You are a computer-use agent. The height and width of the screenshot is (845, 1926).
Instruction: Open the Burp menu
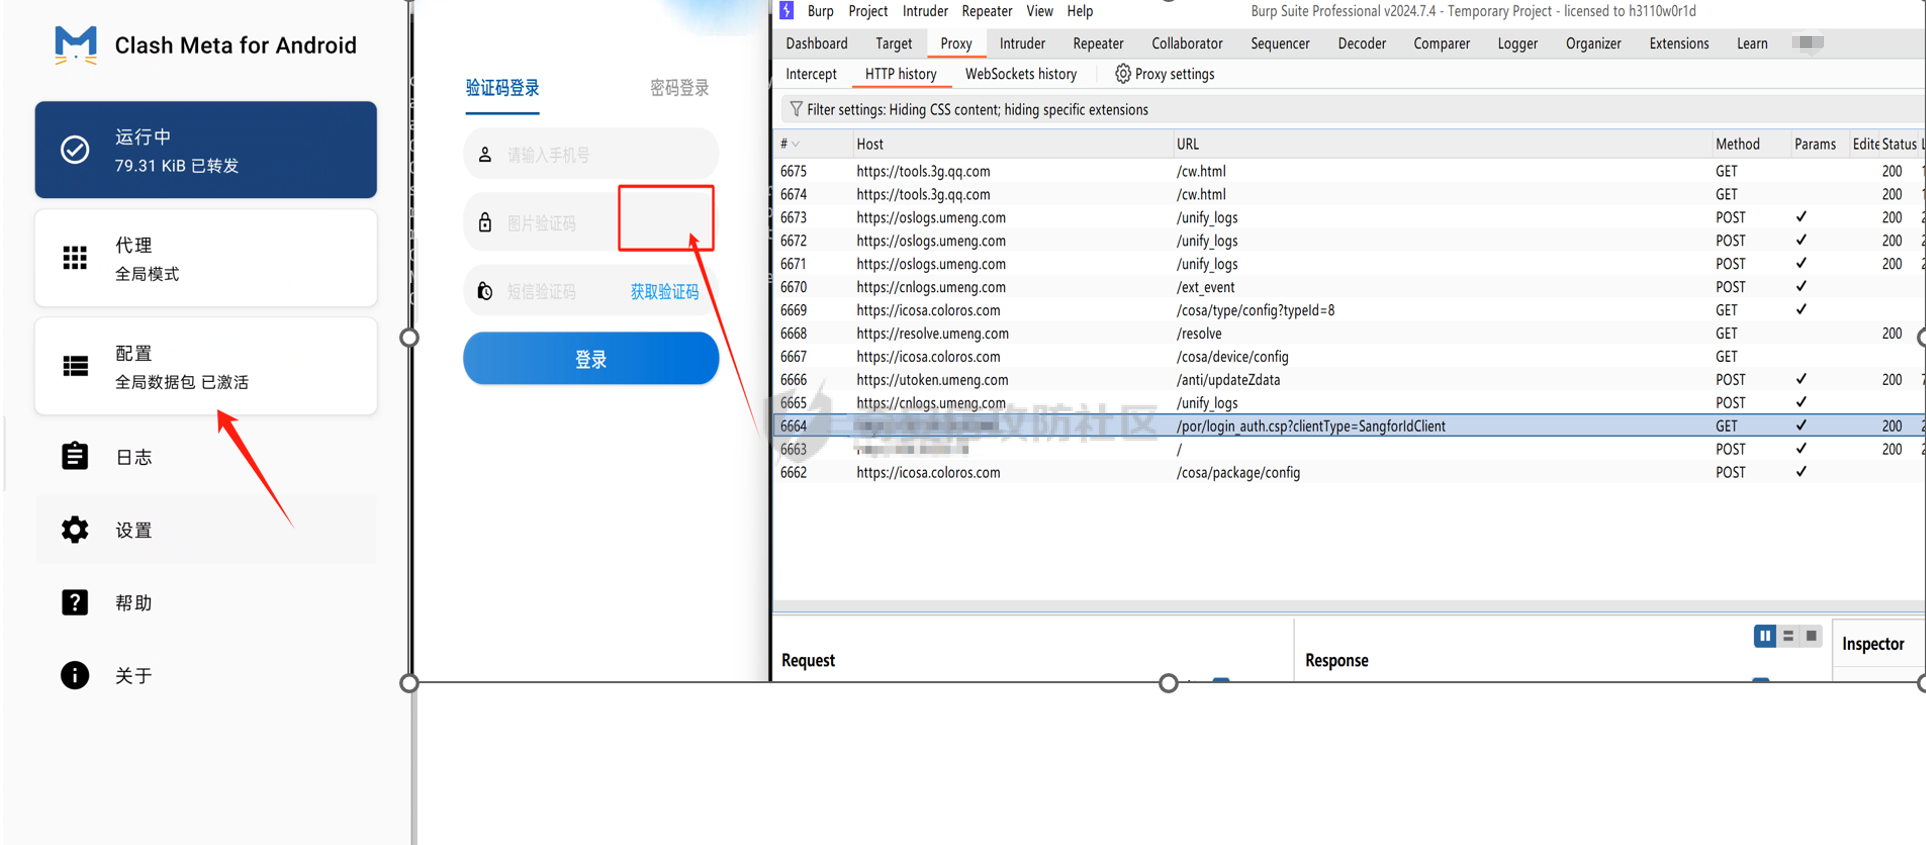[x=820, y=11]
